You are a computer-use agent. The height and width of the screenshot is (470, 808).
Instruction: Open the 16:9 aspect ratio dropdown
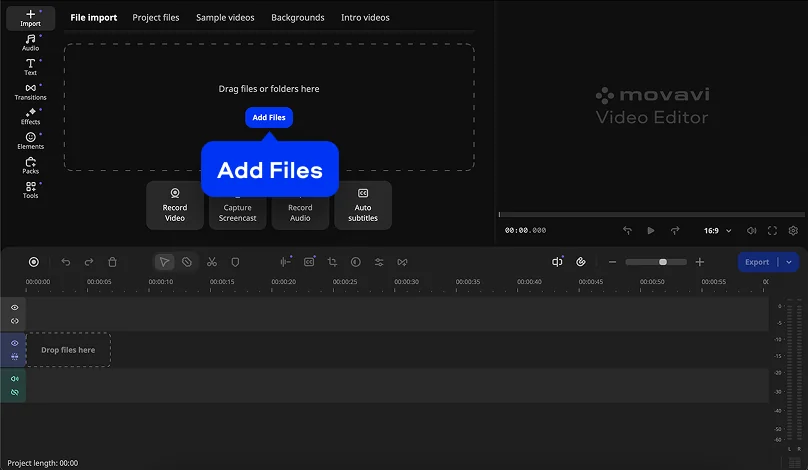coord(717,230)
